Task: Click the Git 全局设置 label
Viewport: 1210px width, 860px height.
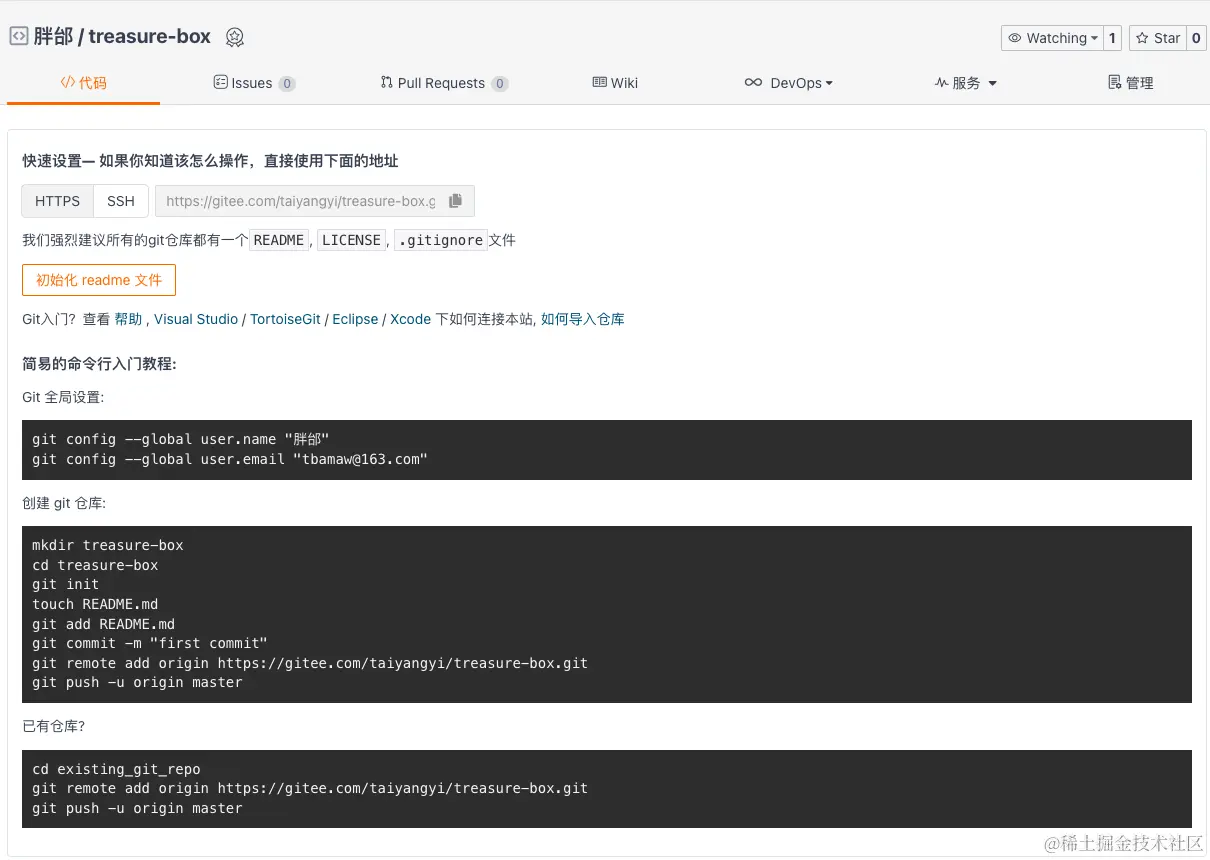Action: 63,397
